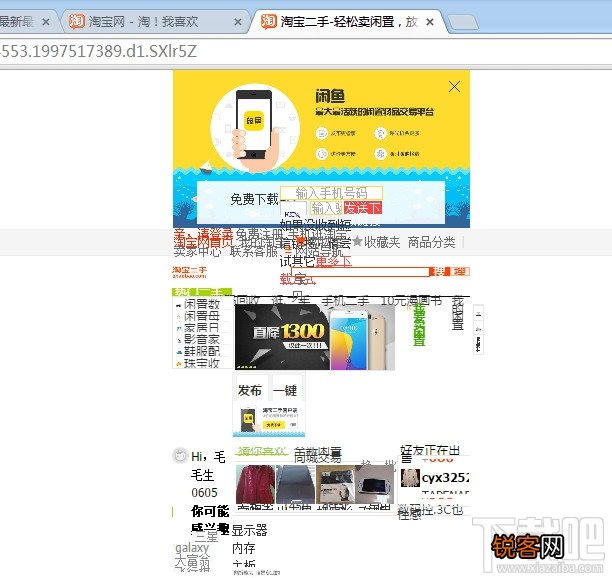Click the green 猜你喜欢 tab
The width and height of the screenshot is (612, 578).
tap(262, 451)
